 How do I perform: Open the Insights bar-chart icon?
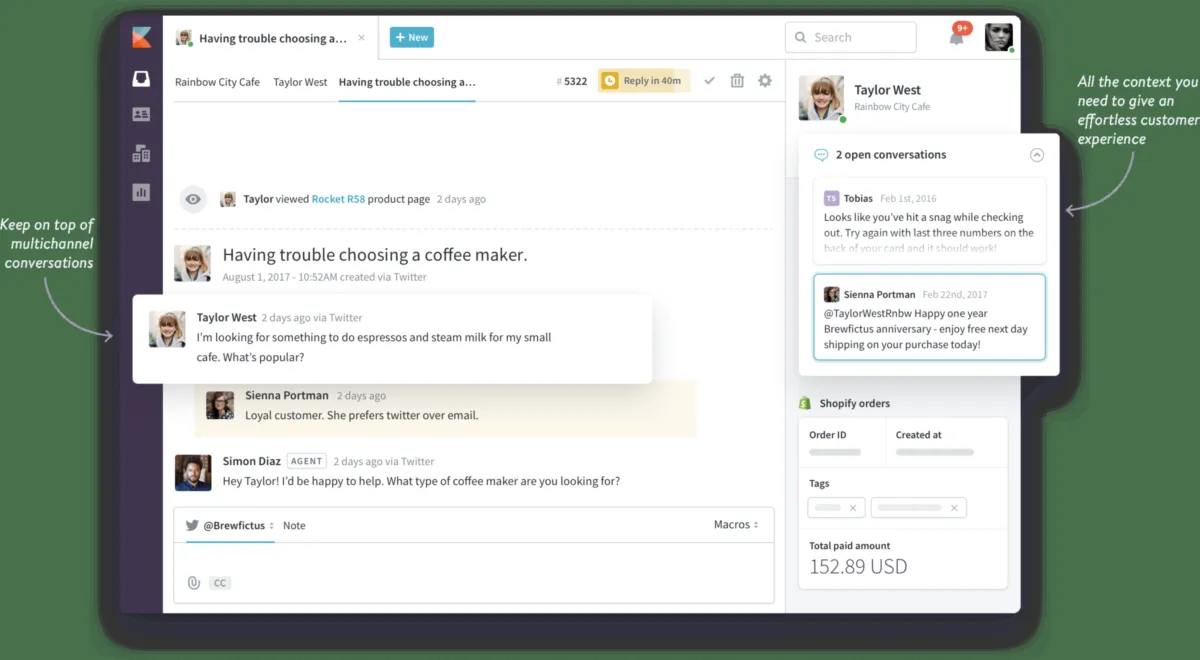pyautogui.click(x=141, y=191)
